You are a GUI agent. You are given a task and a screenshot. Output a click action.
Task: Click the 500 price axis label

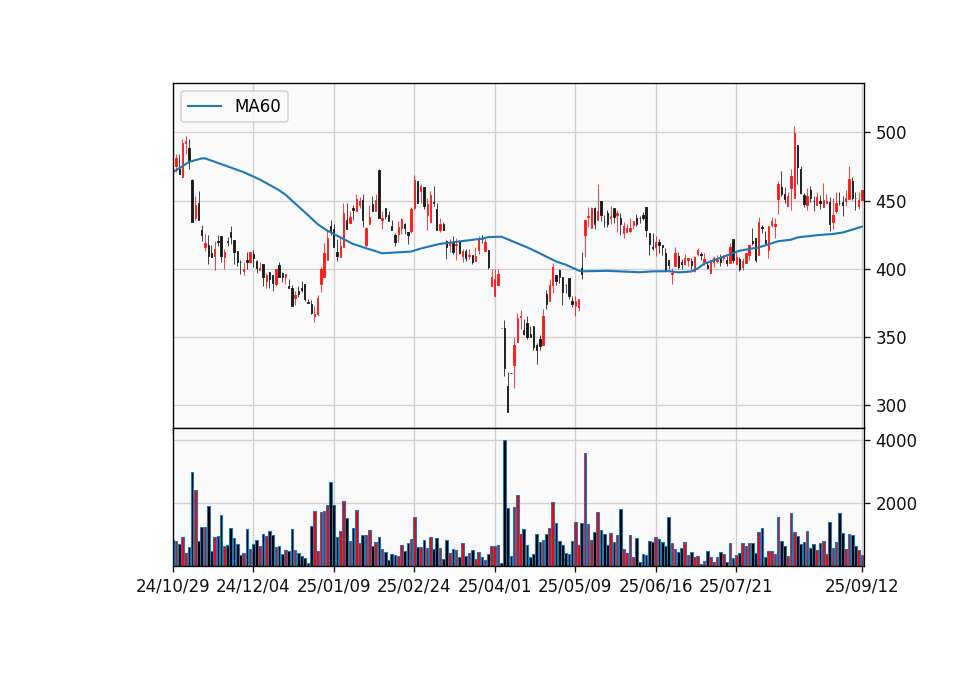pos(891,133)
